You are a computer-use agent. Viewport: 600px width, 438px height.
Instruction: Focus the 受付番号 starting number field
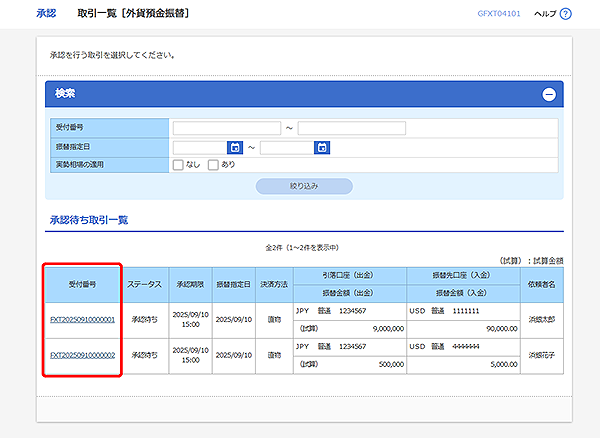tap(227, 128)
